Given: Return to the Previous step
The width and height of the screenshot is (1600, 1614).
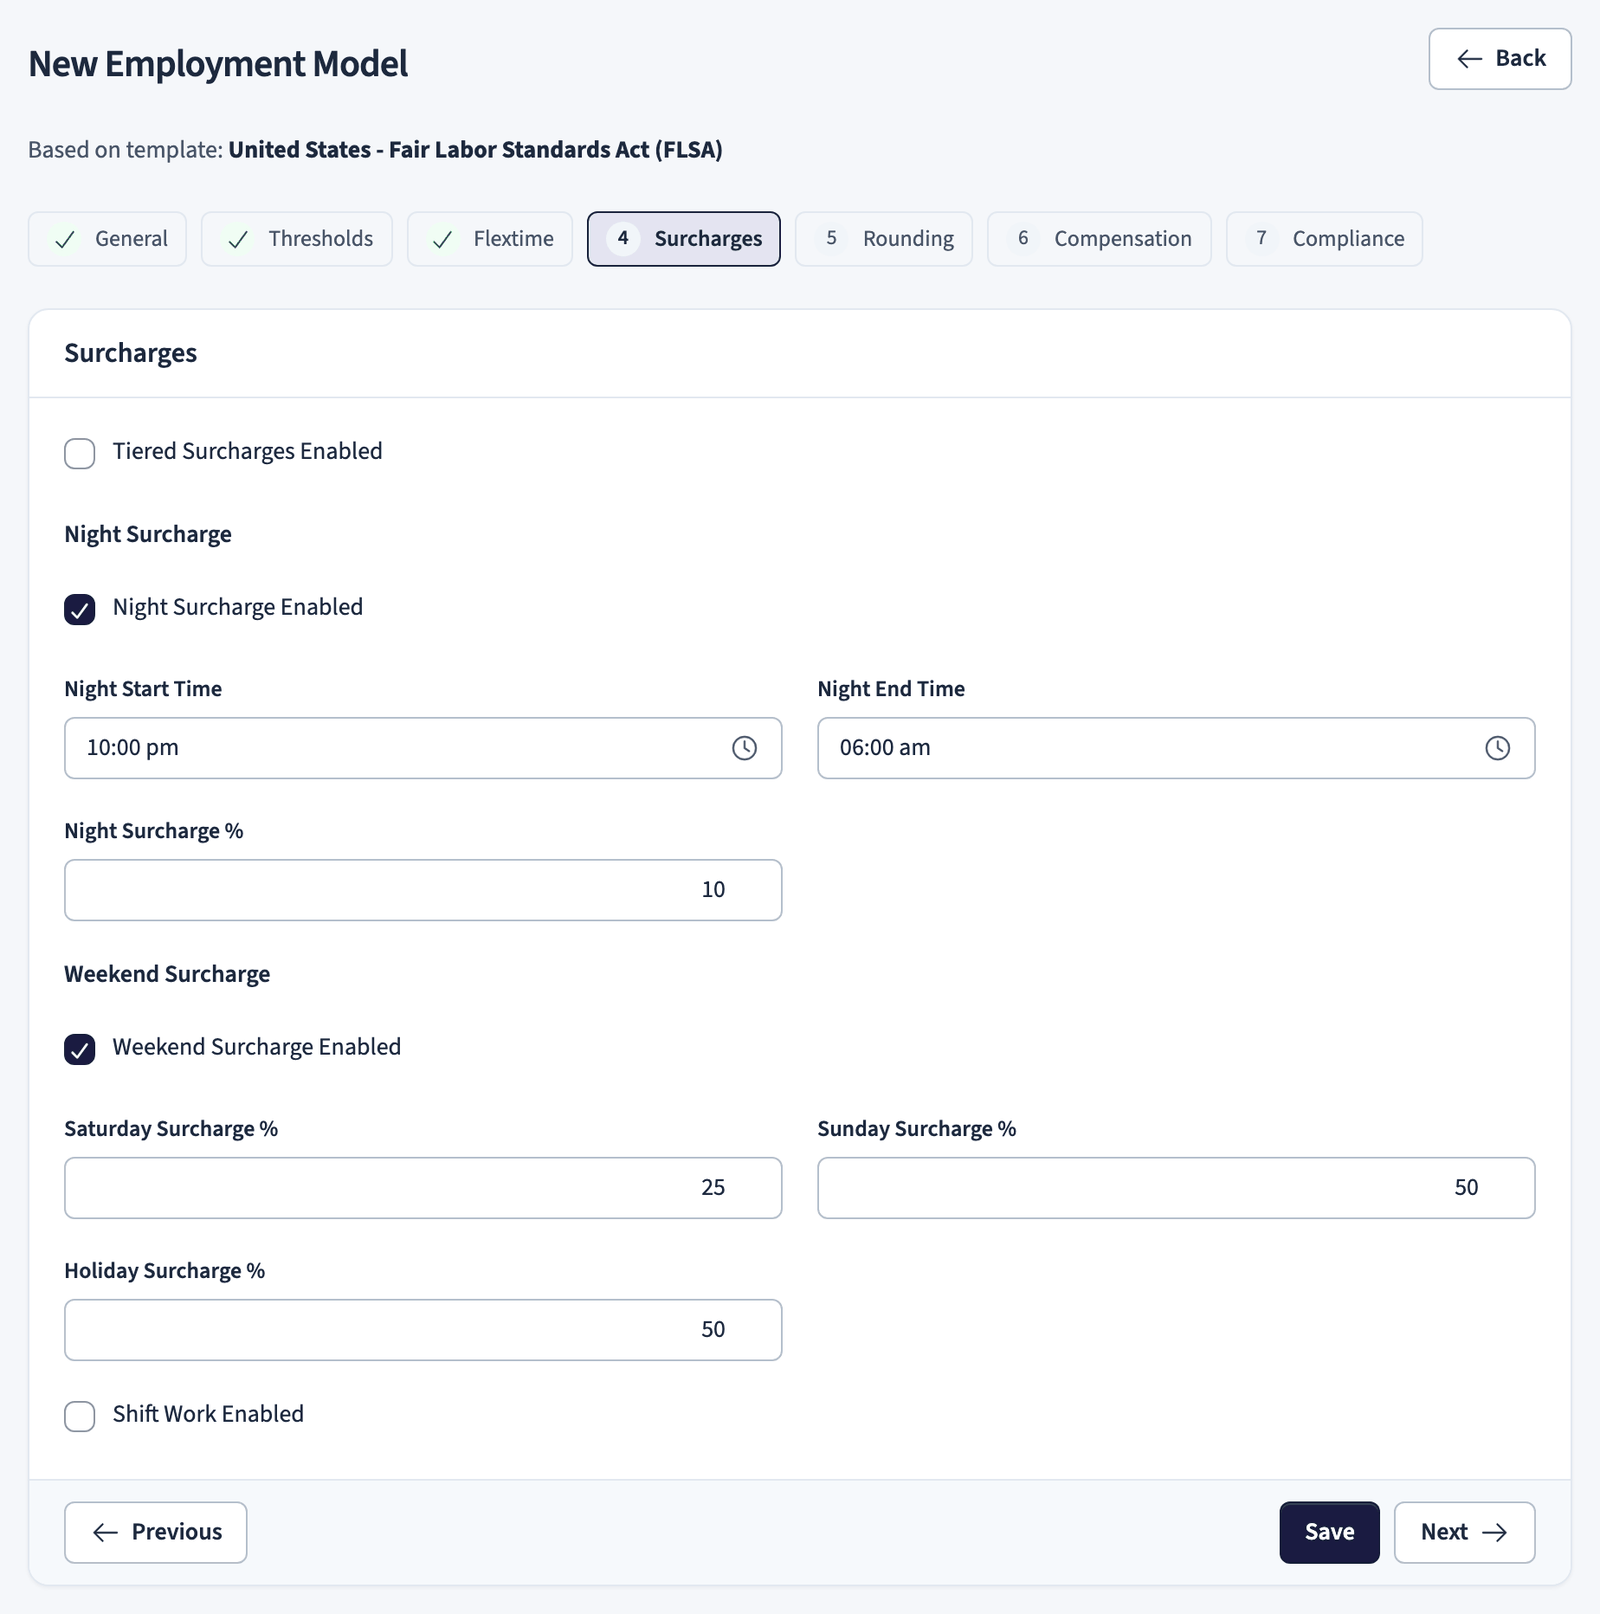Looking at the screenshot, I should tap(156, 1532).
